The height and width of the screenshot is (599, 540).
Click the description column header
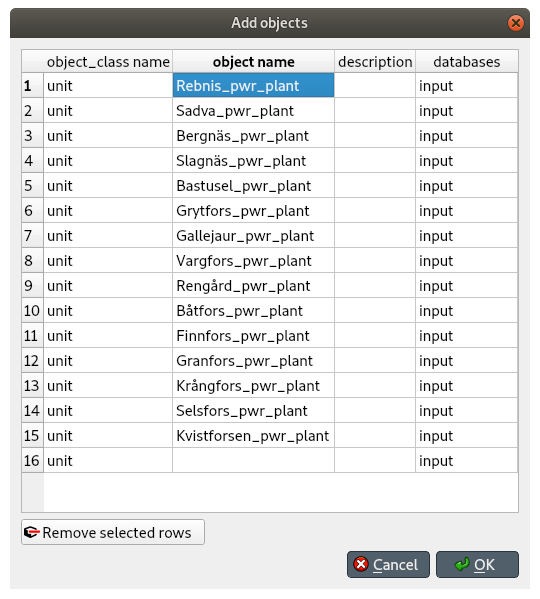pyautogui.click(x=375, y=62)
